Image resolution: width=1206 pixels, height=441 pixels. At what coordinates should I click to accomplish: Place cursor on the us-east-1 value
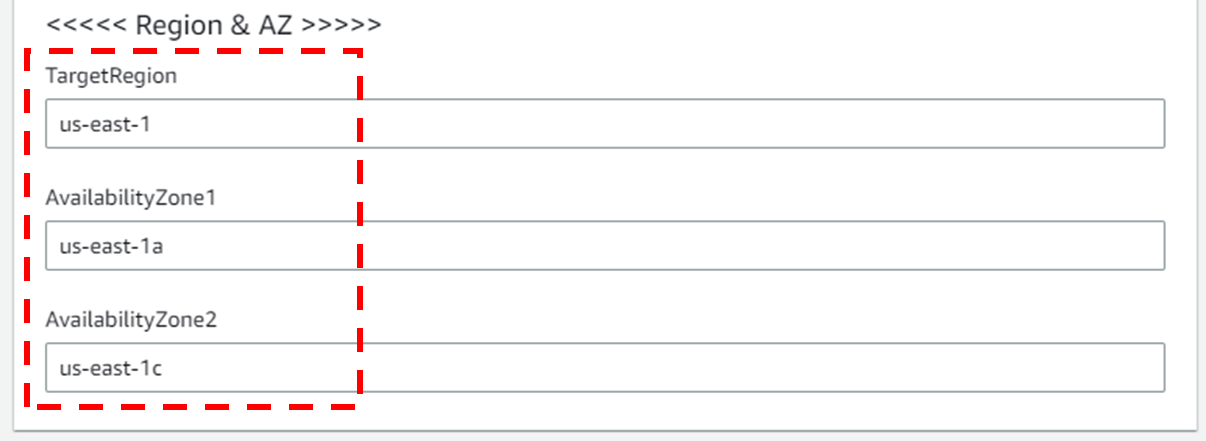(104, 125)
